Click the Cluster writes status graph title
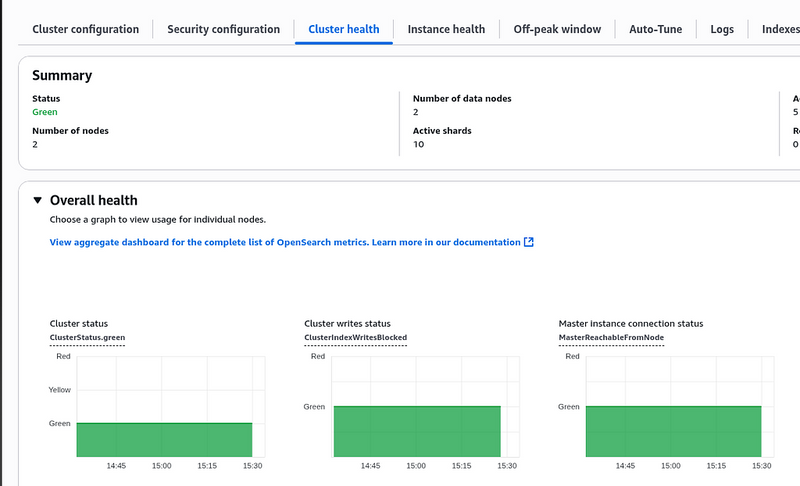 (x=347, y=323)
